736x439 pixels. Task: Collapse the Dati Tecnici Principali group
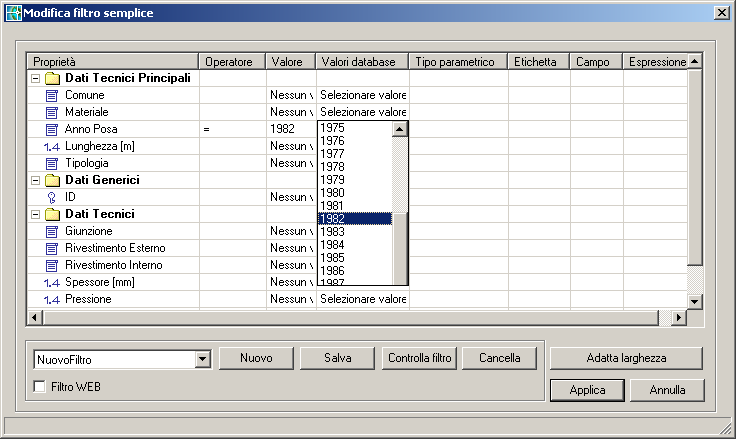tap(36, 78)
